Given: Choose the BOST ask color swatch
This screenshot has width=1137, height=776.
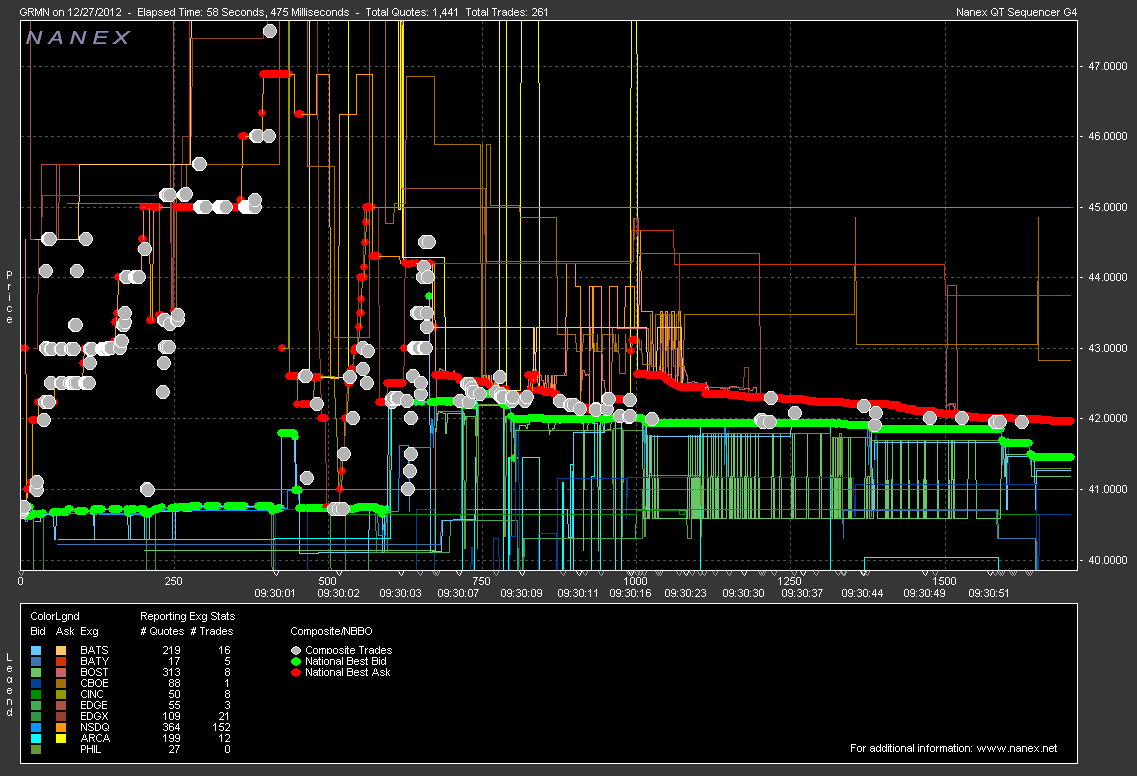Looking at the screenshot, I should pos(62,672).
